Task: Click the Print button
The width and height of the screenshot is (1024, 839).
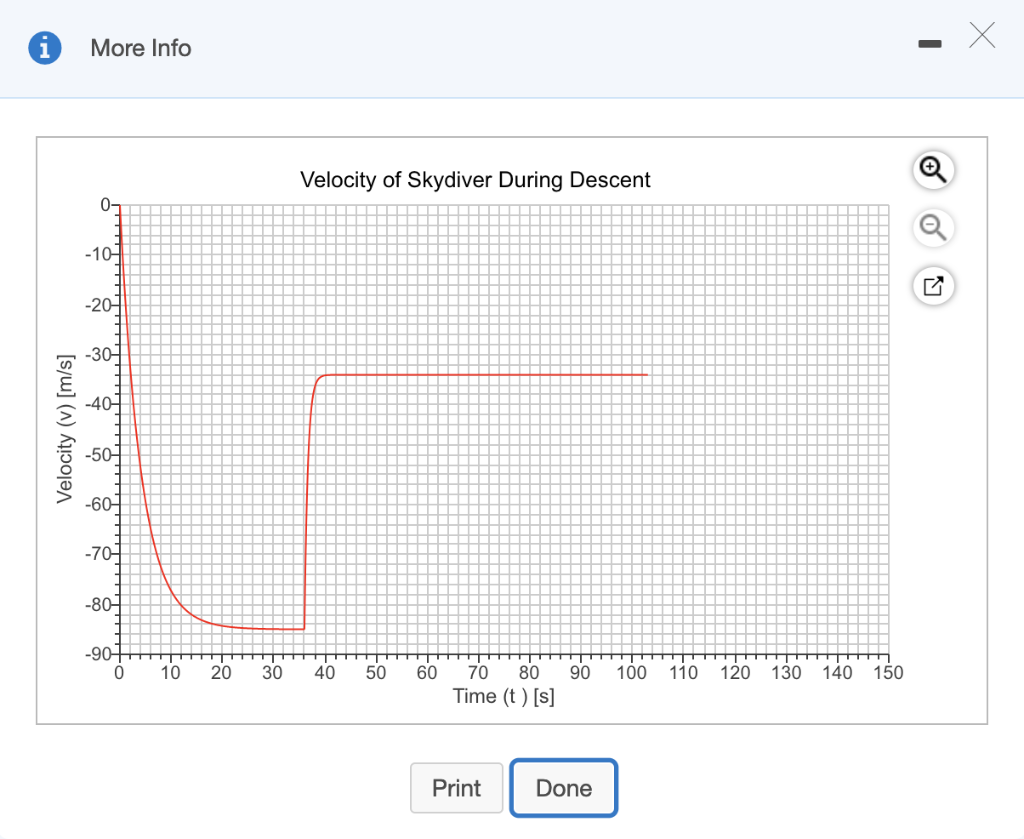Action: 456,788
